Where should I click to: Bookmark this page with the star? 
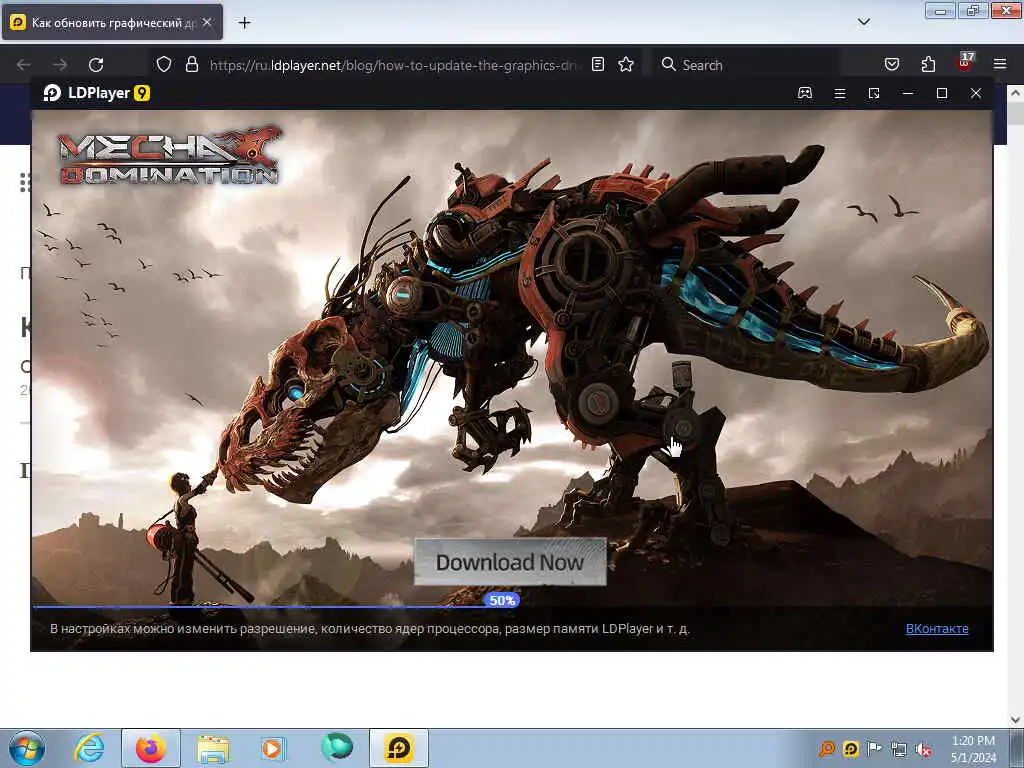(626, 64)
